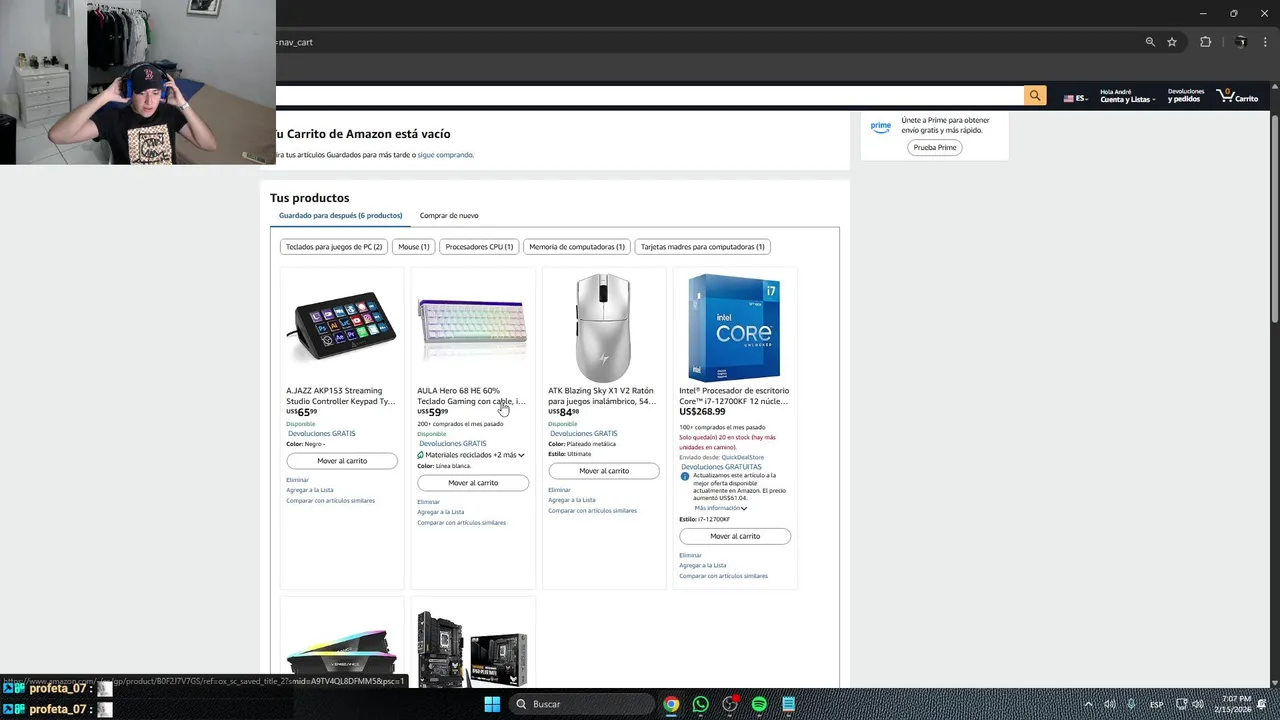
Task: Open Intel Procesador de escritorio Core title
Action: click(734, 396)
